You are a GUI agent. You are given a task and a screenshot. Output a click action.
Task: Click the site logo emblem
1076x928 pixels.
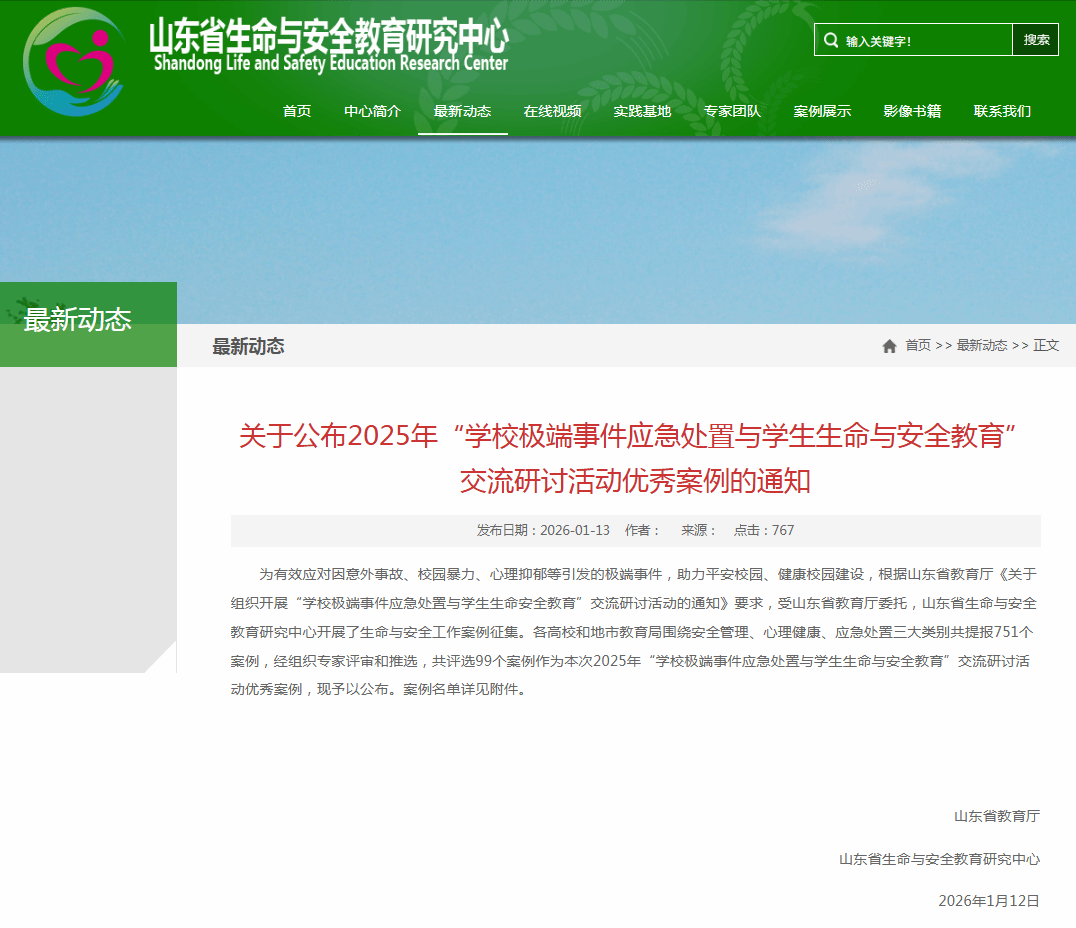[73, 62]
